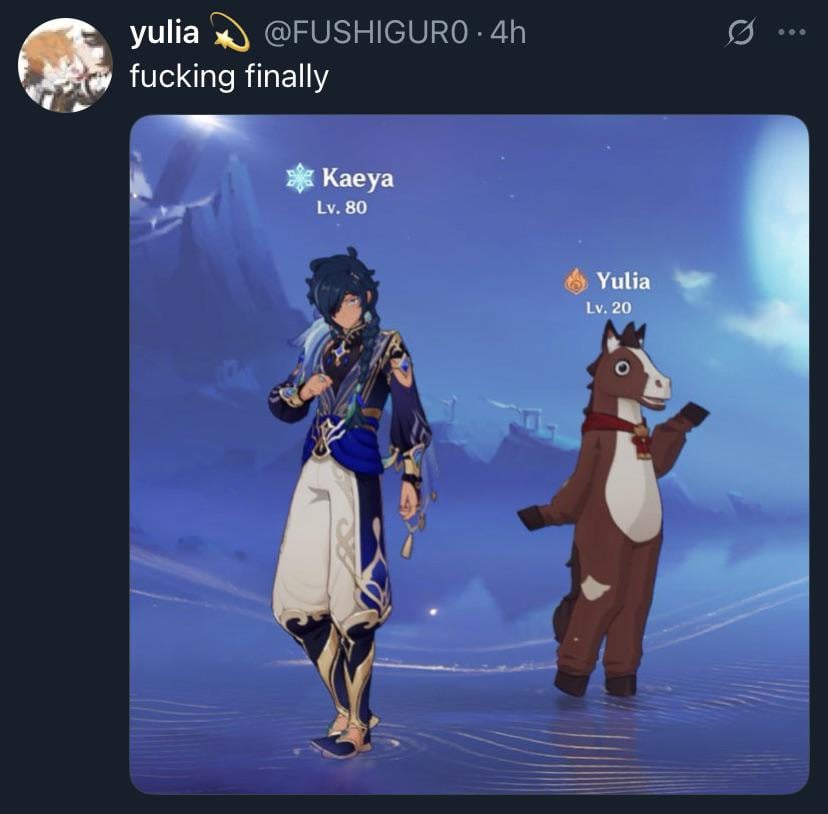Click the slashed-circle icon beside the menu

click(x=740, y=33)
